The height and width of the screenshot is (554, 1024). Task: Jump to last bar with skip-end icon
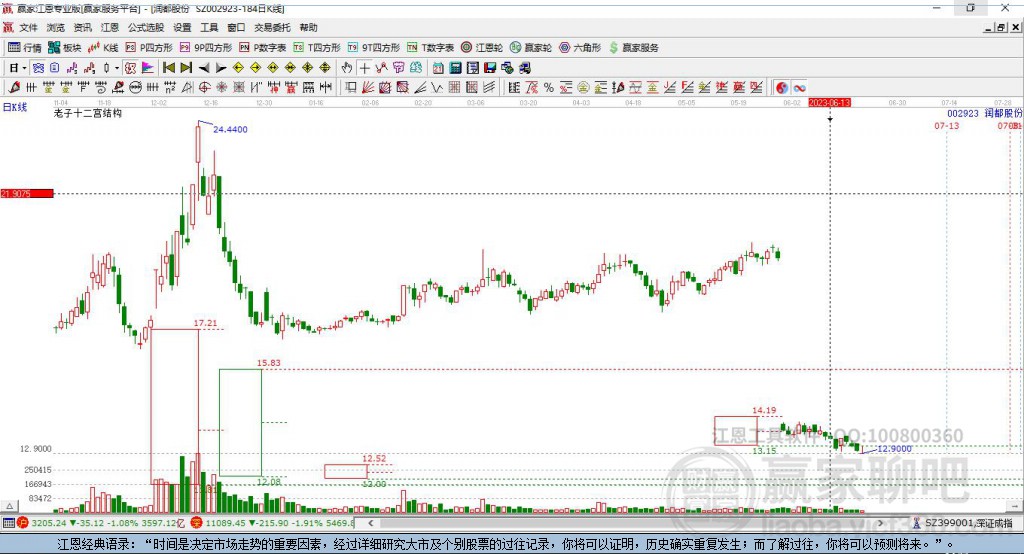[186, 68]
